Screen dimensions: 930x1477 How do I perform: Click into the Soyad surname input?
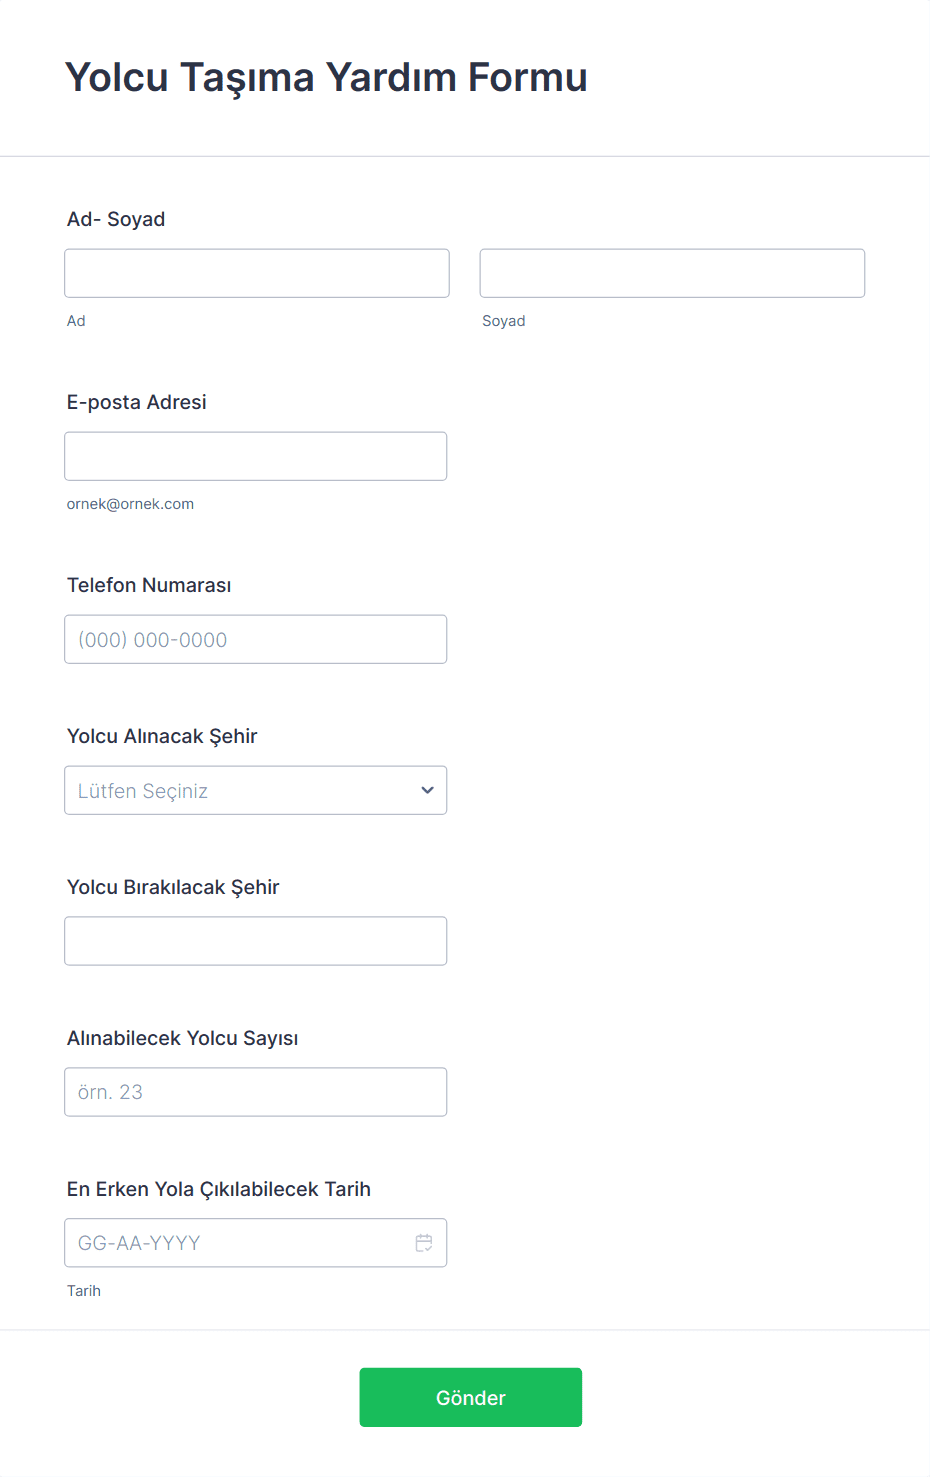[x=672, y=273]
